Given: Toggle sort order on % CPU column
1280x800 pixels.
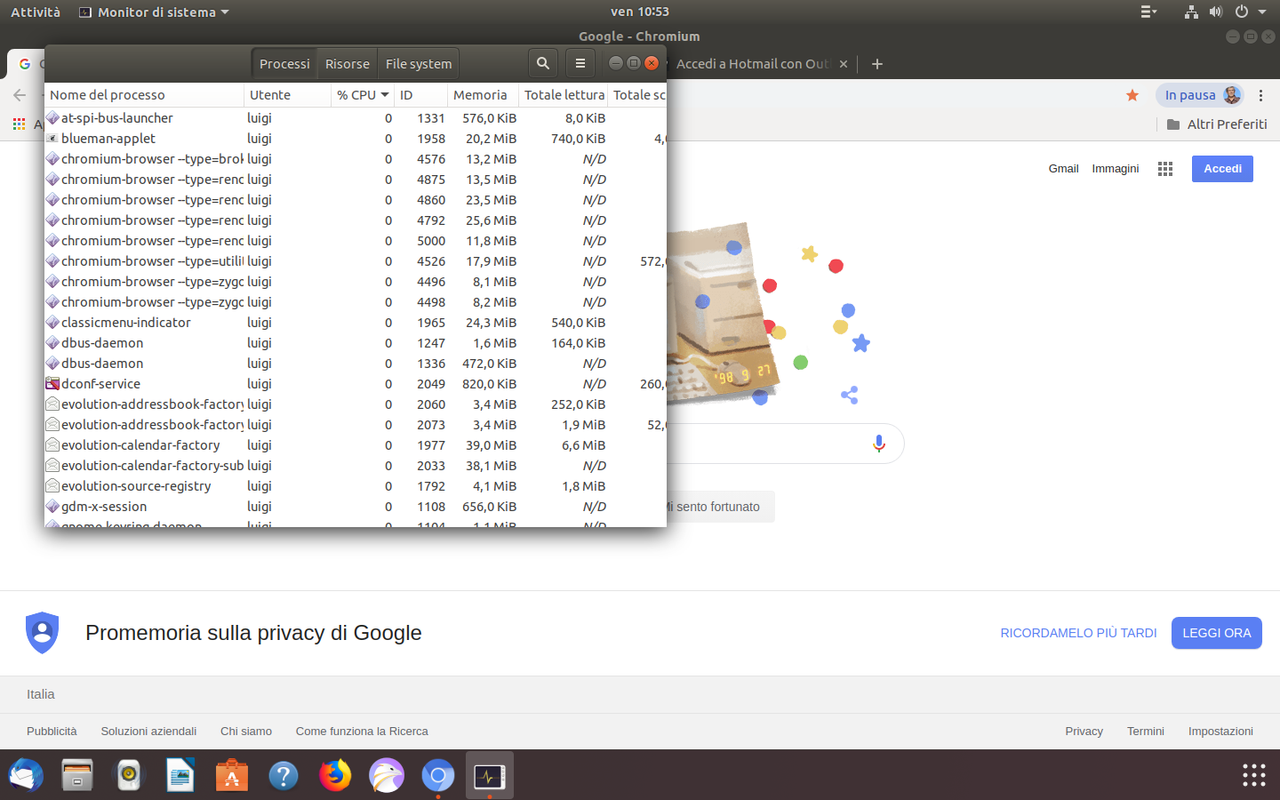Looking at the screenshot, I should pos(362,95).
